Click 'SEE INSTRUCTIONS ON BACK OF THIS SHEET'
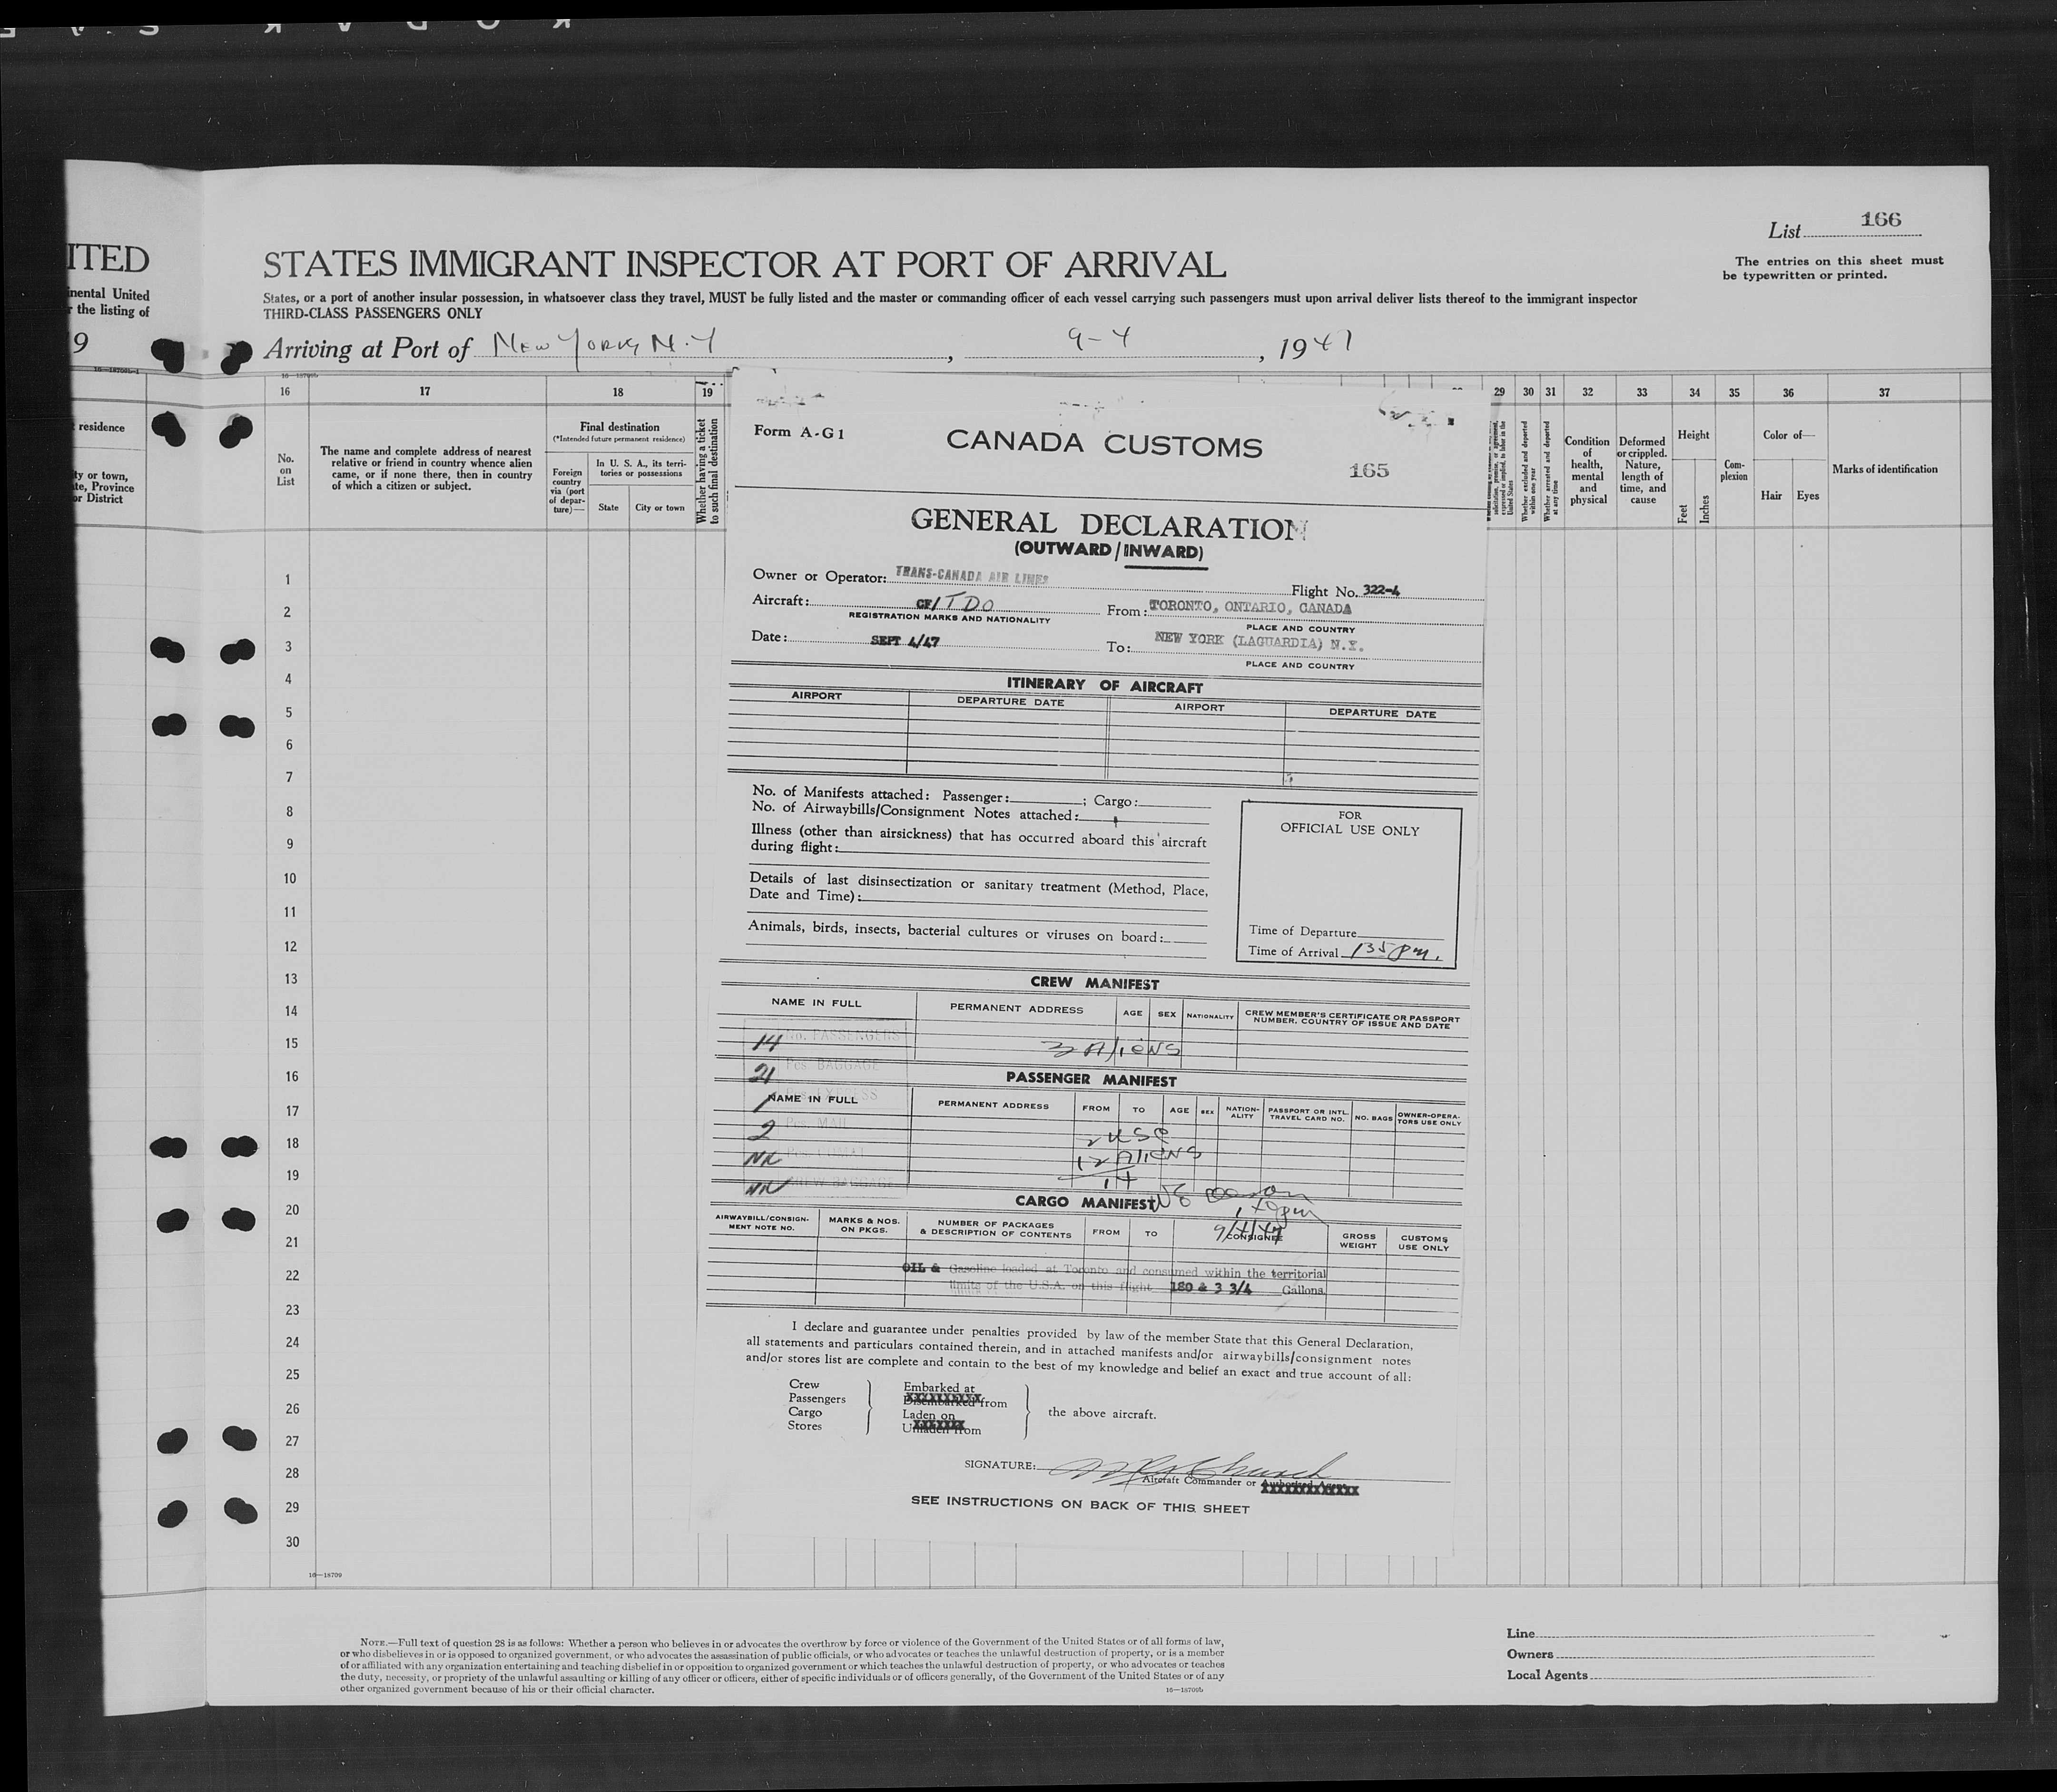 [1080, 1504]
